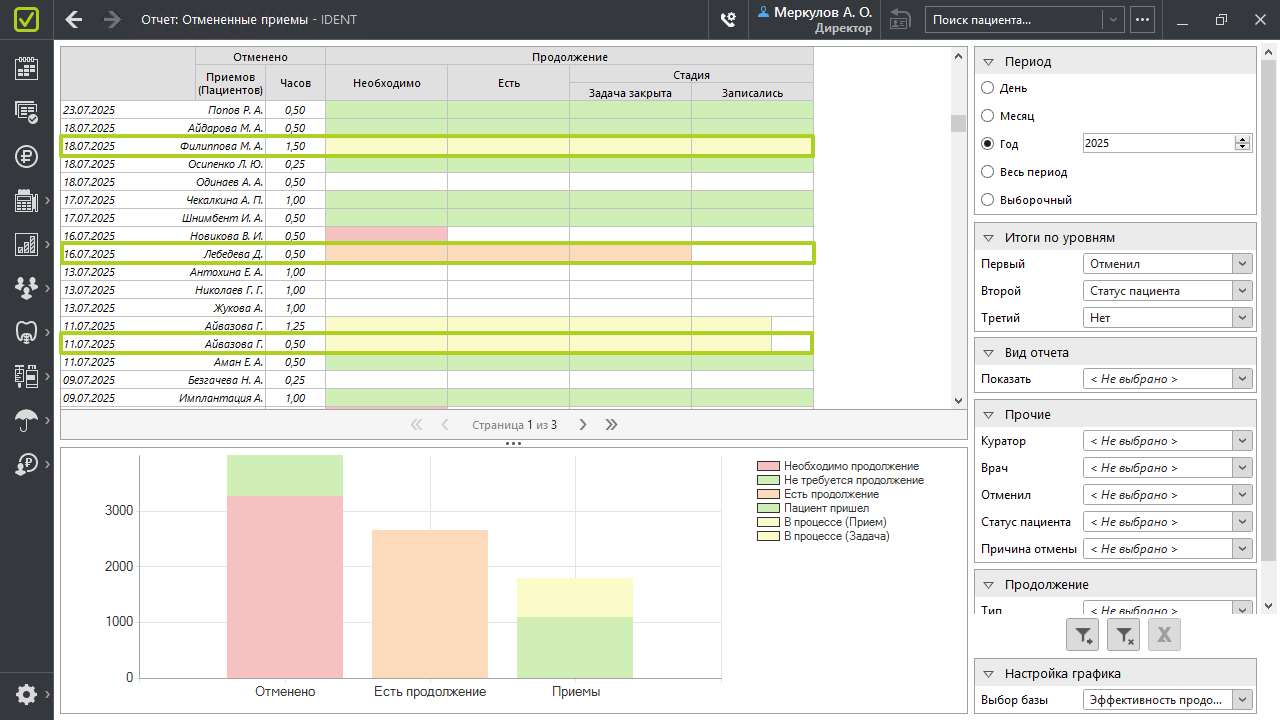Open settings gear in sidebar
This screenshot has width=1280, height=720.
(26, 694)
